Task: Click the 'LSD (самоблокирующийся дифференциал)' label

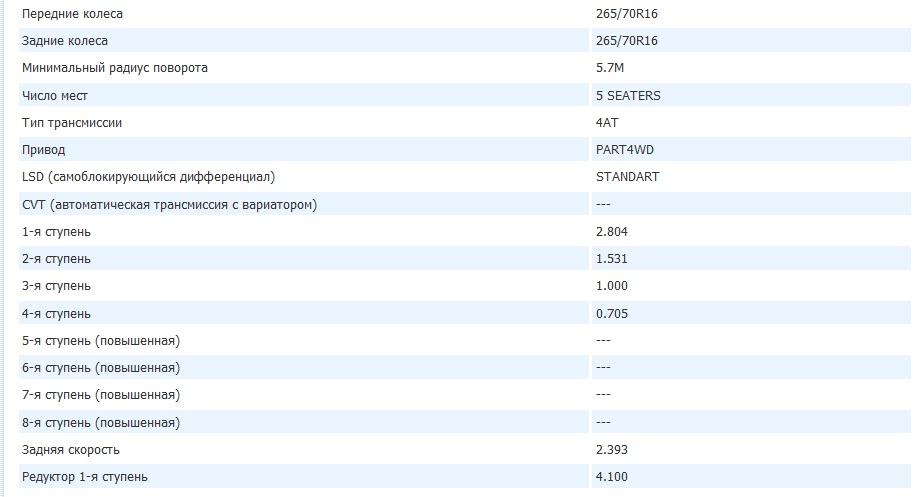Action: coord(148,177)
